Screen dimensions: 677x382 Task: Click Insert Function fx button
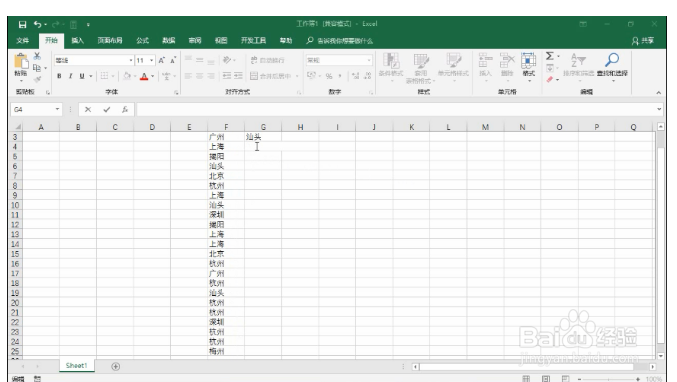(125, 110)
